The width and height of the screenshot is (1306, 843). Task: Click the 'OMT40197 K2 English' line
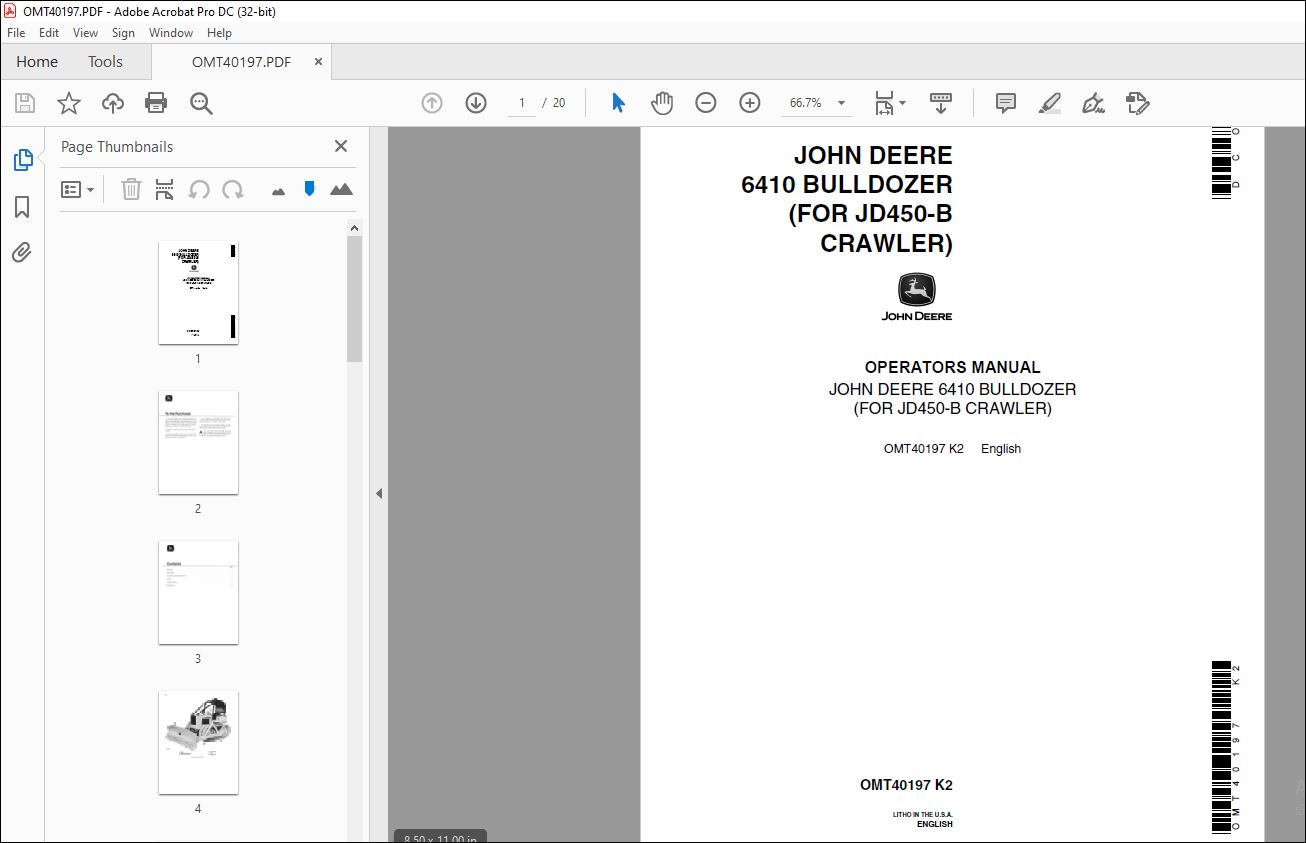click(x=952, y=449)
